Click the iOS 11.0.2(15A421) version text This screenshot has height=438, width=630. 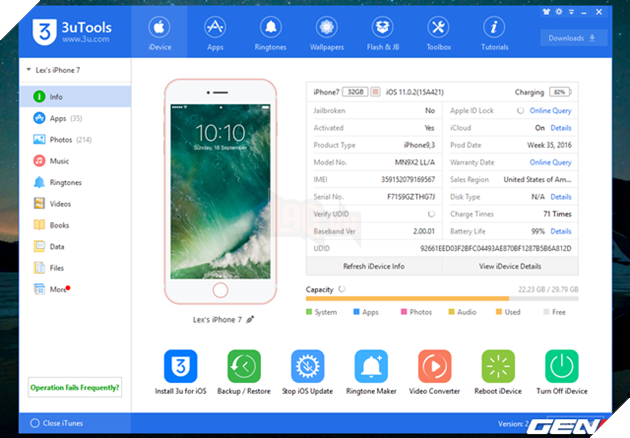(x=415, y=92)
